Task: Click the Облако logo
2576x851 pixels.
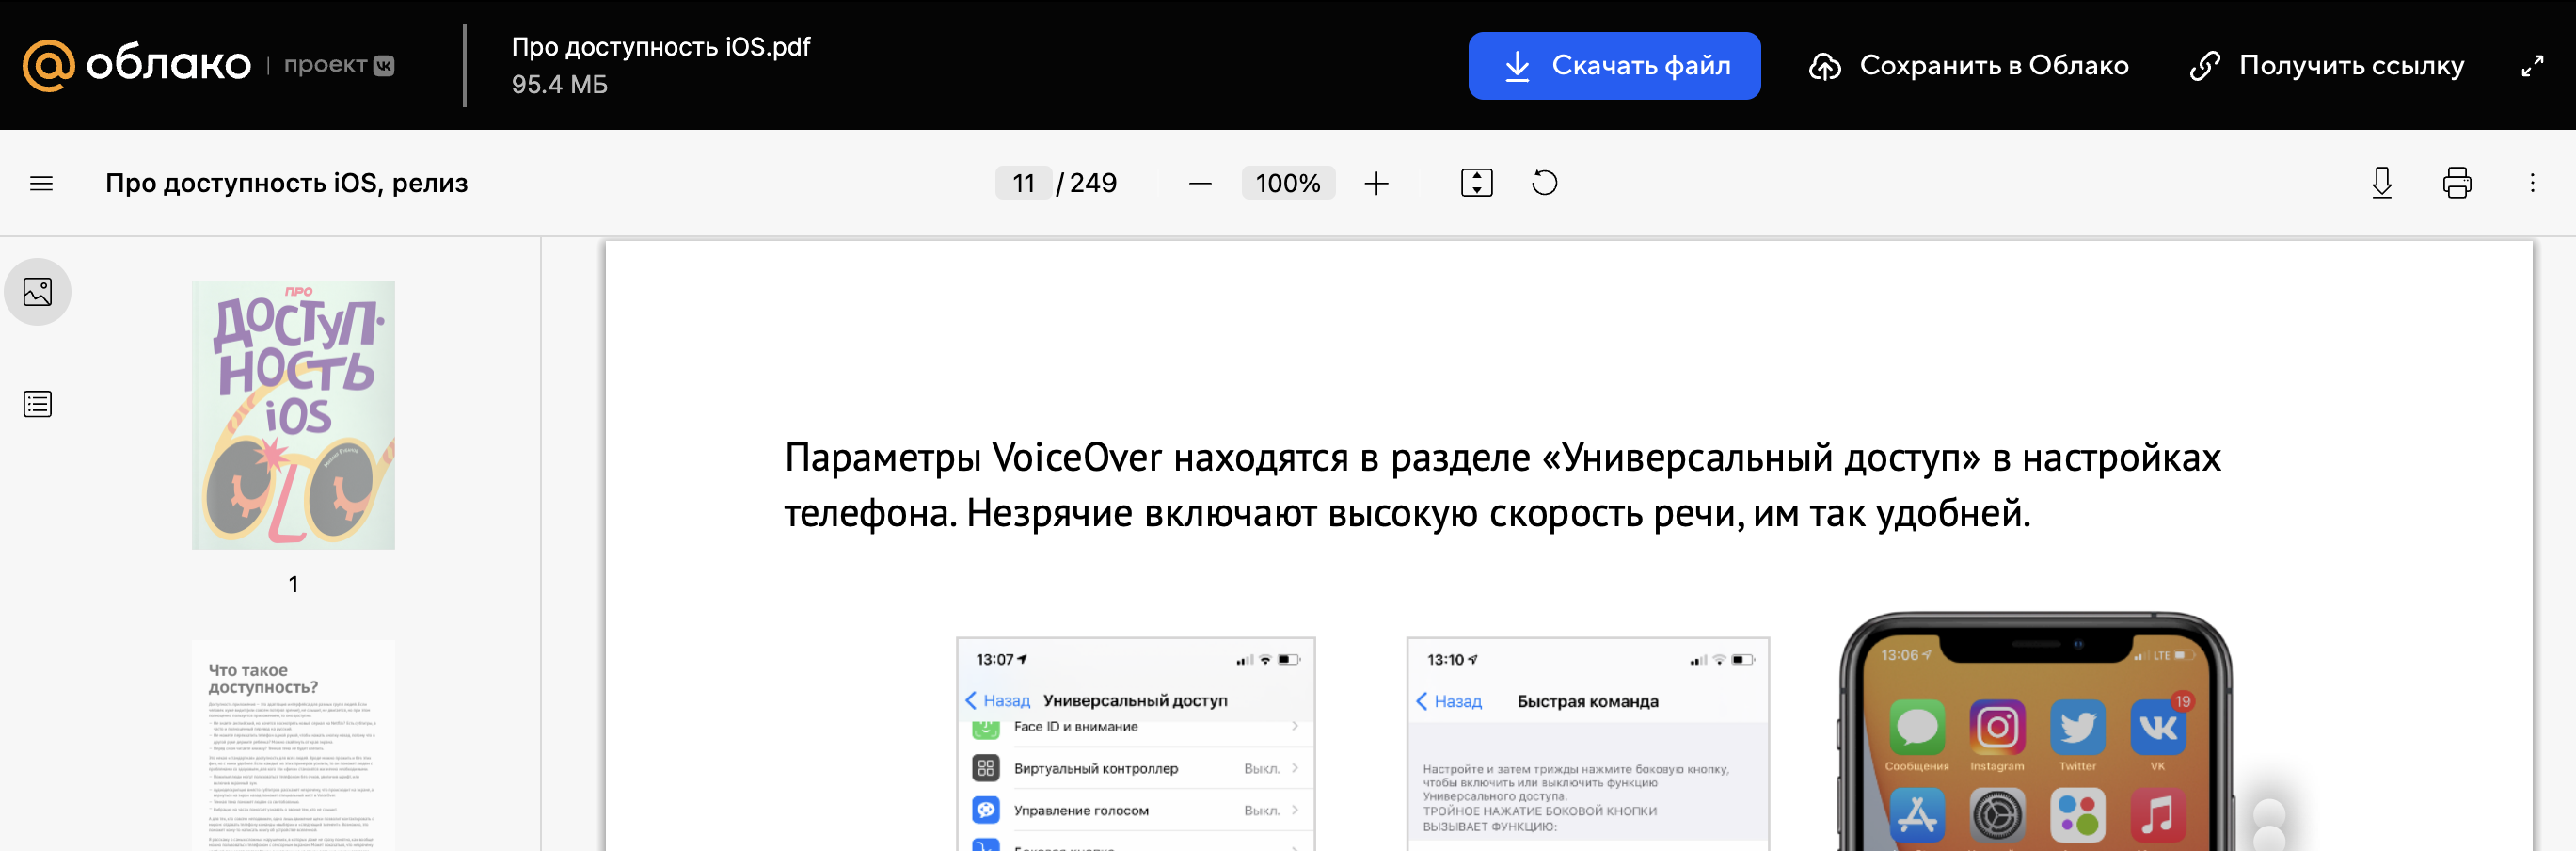Action: click(x=137, y=65)
